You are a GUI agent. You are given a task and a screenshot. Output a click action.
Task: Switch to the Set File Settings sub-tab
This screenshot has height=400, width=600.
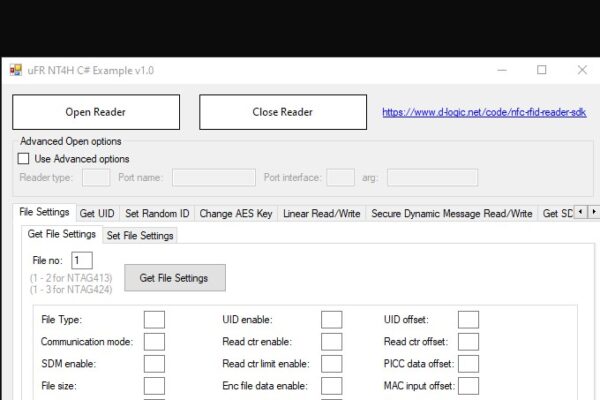point(140,235)
